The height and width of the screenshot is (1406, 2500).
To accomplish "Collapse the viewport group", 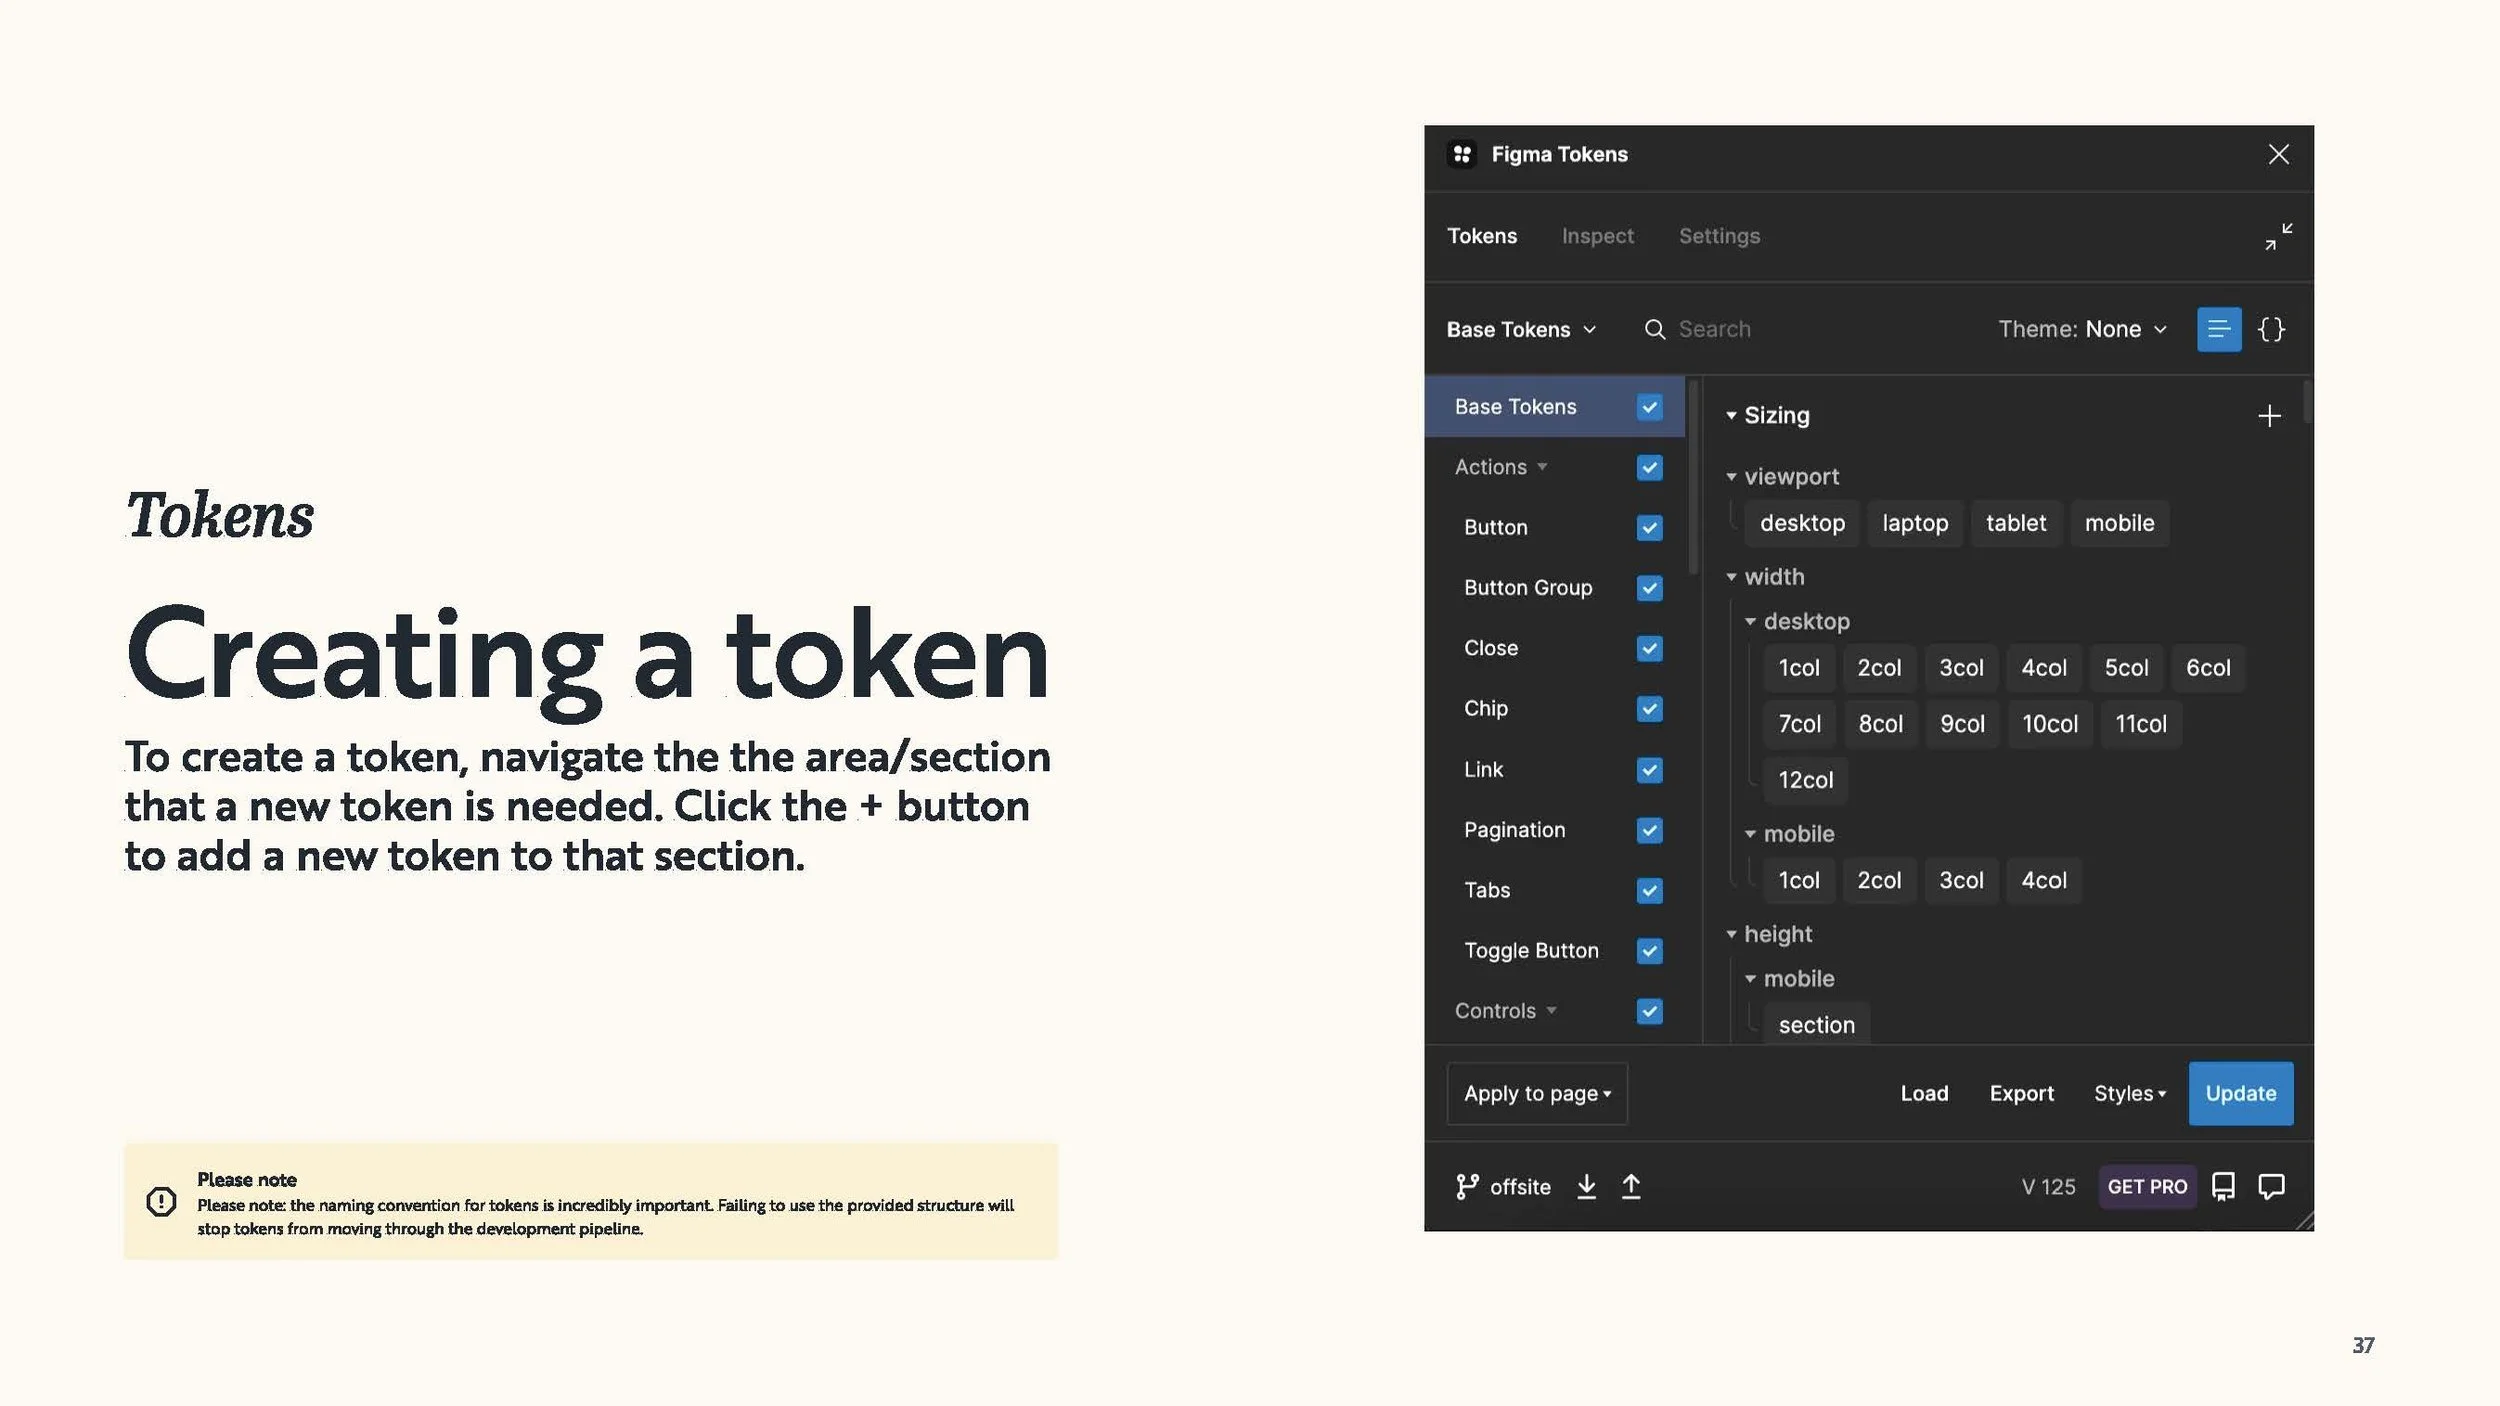I will 1731,477.
